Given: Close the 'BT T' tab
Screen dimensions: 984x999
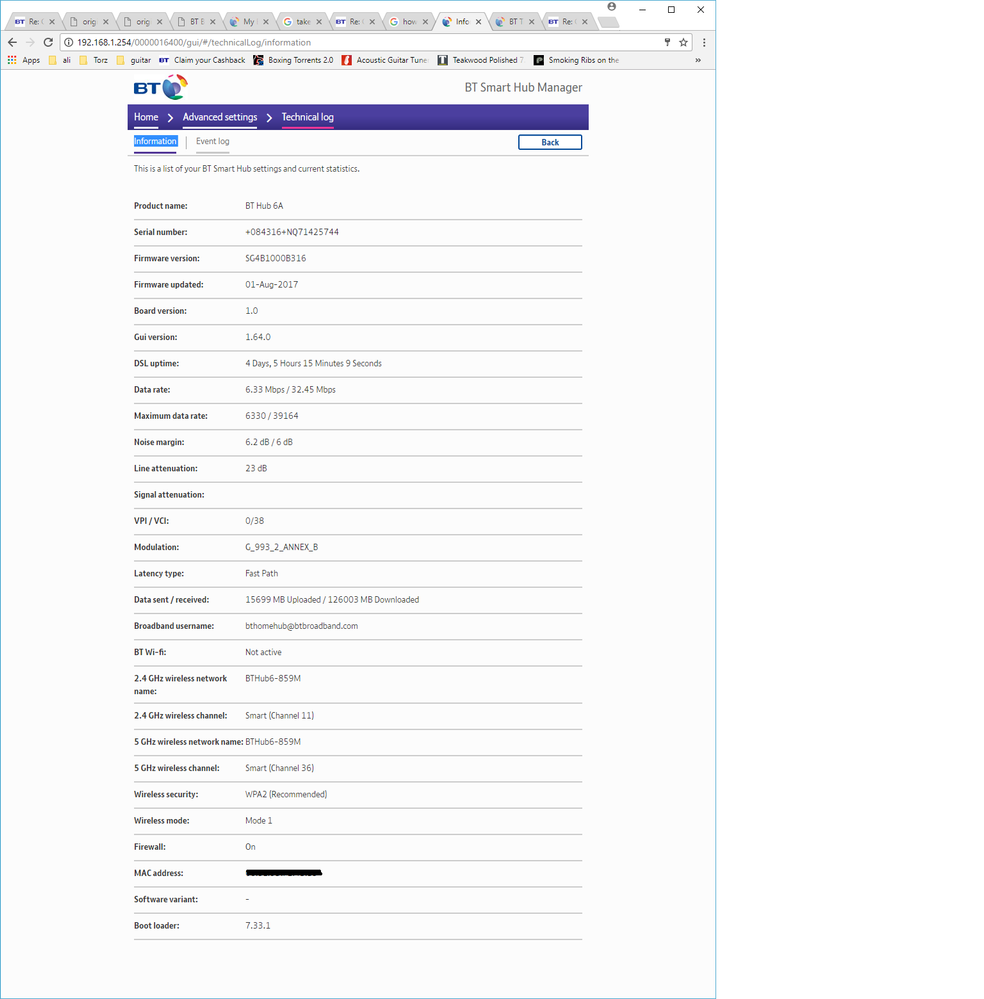Looking at the screenshot, I should (532, 22).
